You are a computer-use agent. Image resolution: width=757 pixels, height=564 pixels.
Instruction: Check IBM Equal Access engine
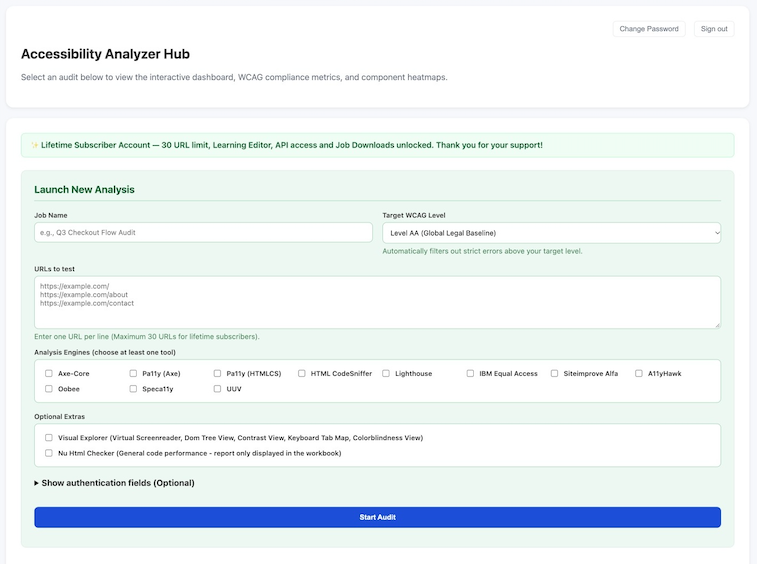(x=470, y=373)
